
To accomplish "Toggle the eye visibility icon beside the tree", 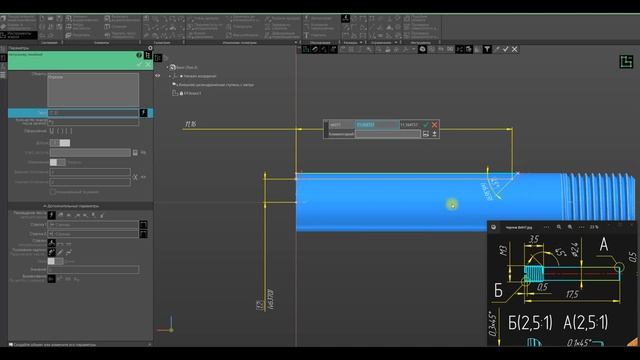I will coord(158,76).
